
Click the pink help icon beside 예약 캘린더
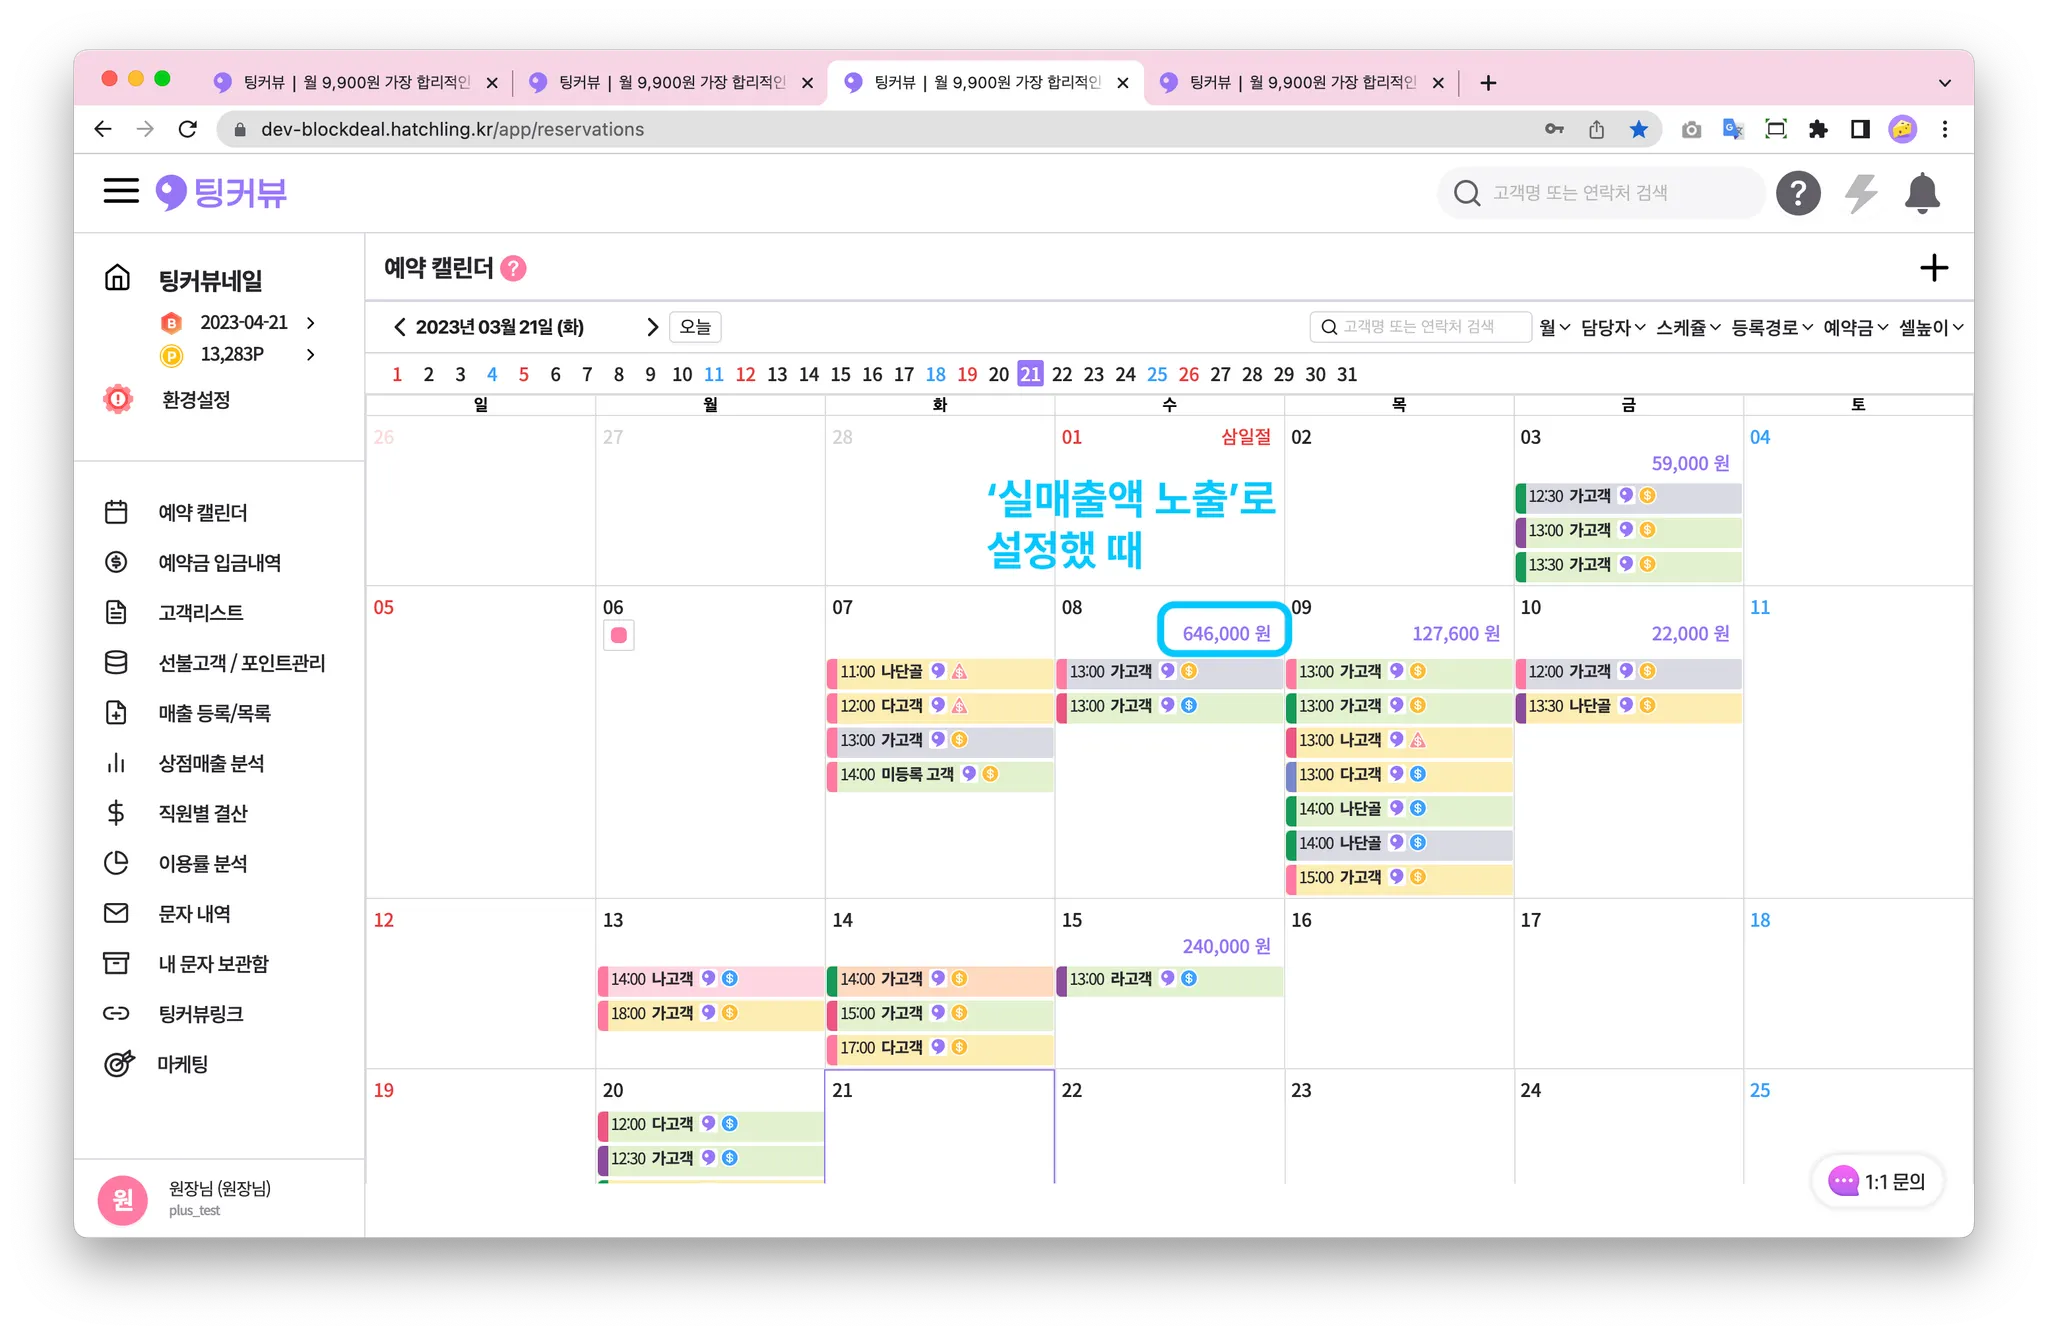coord(513,268)
